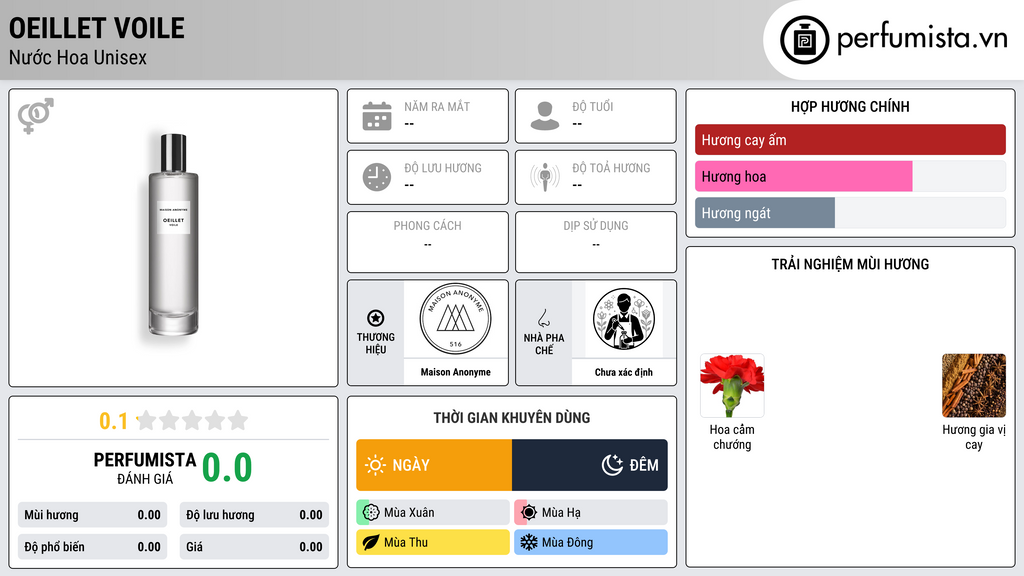Click the Mùa Thu yellow season chip

click(433, 542)
